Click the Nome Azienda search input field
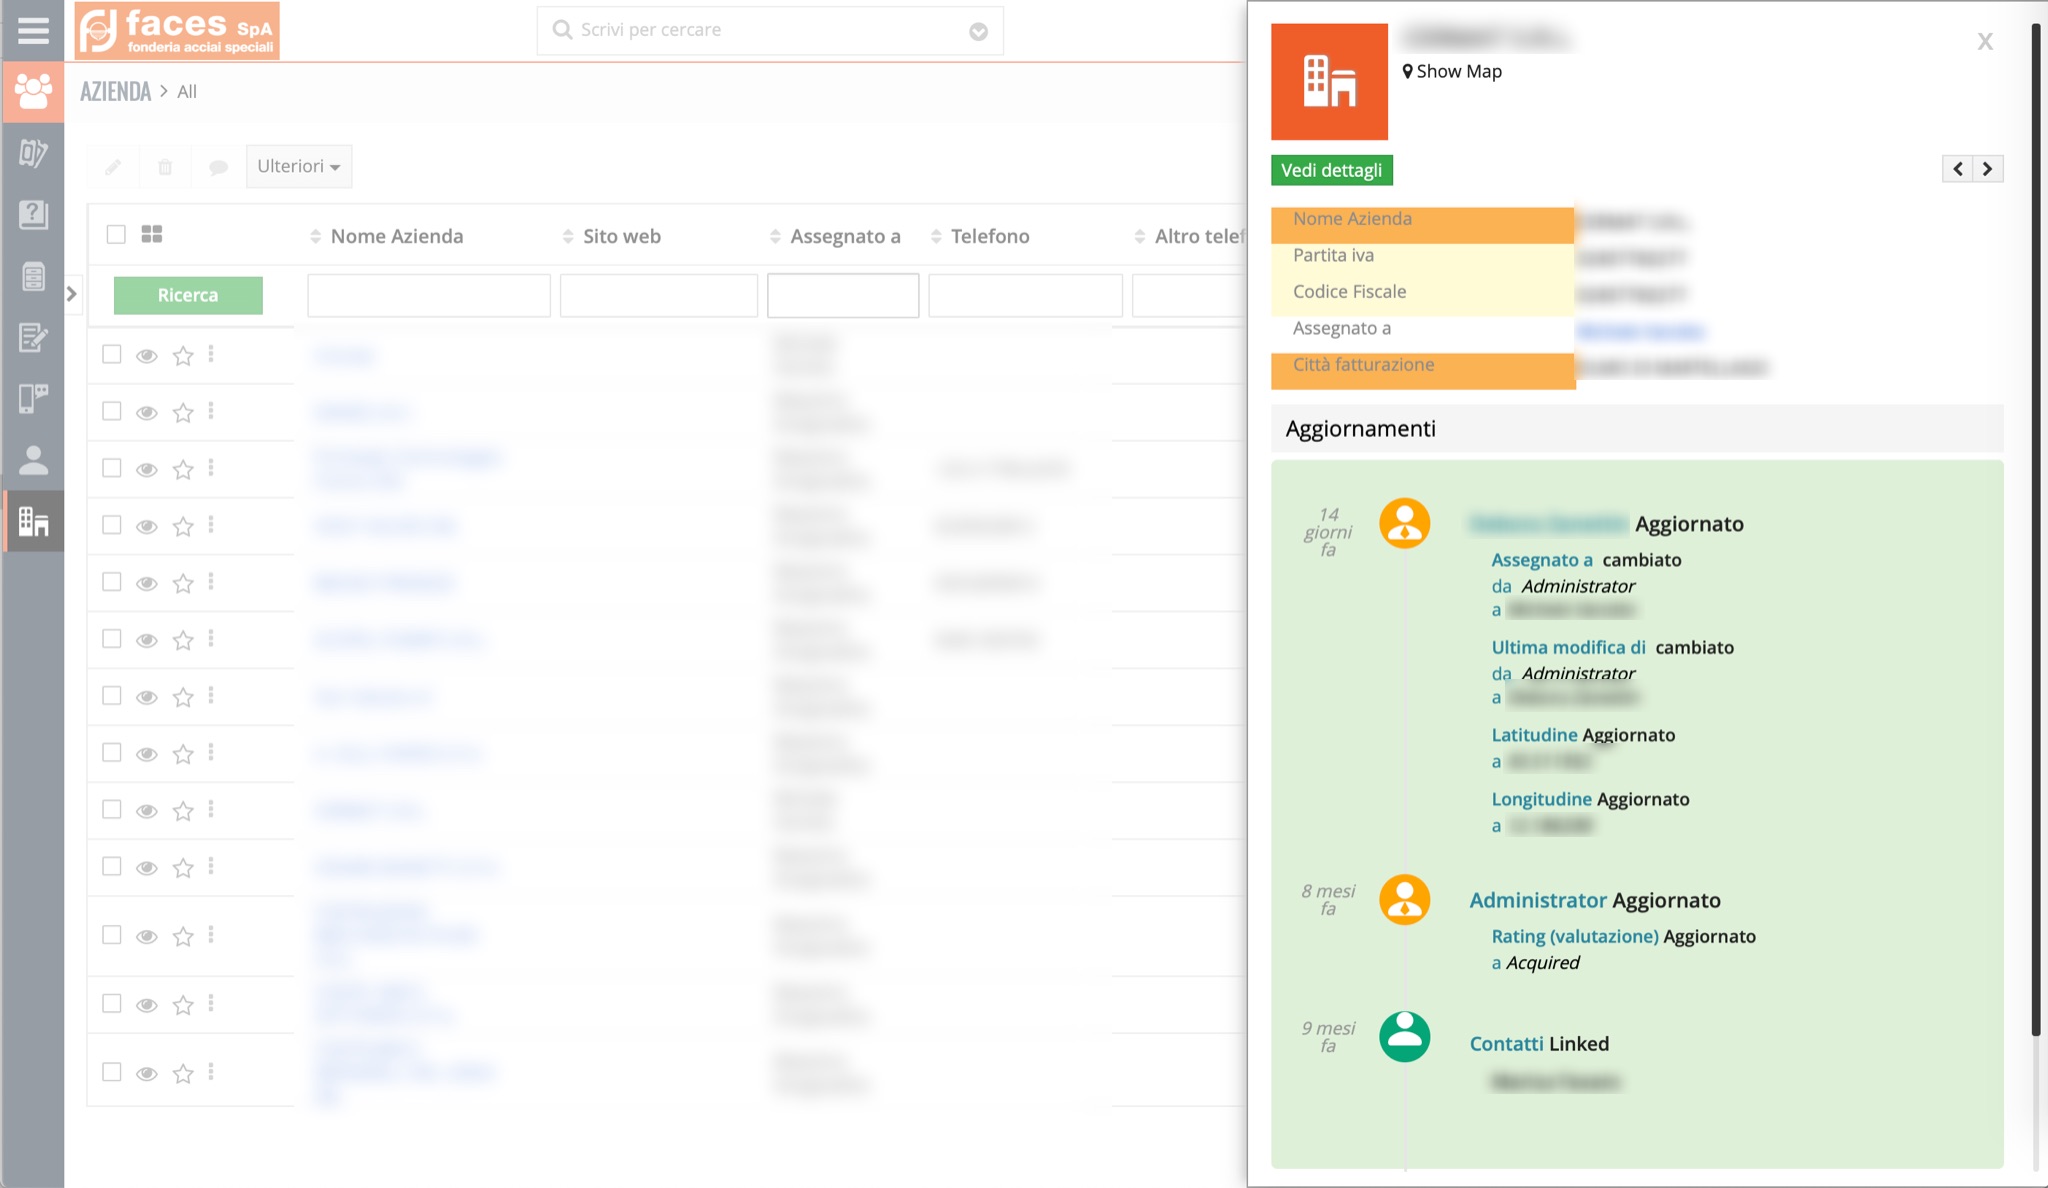 tap(429, 293)
